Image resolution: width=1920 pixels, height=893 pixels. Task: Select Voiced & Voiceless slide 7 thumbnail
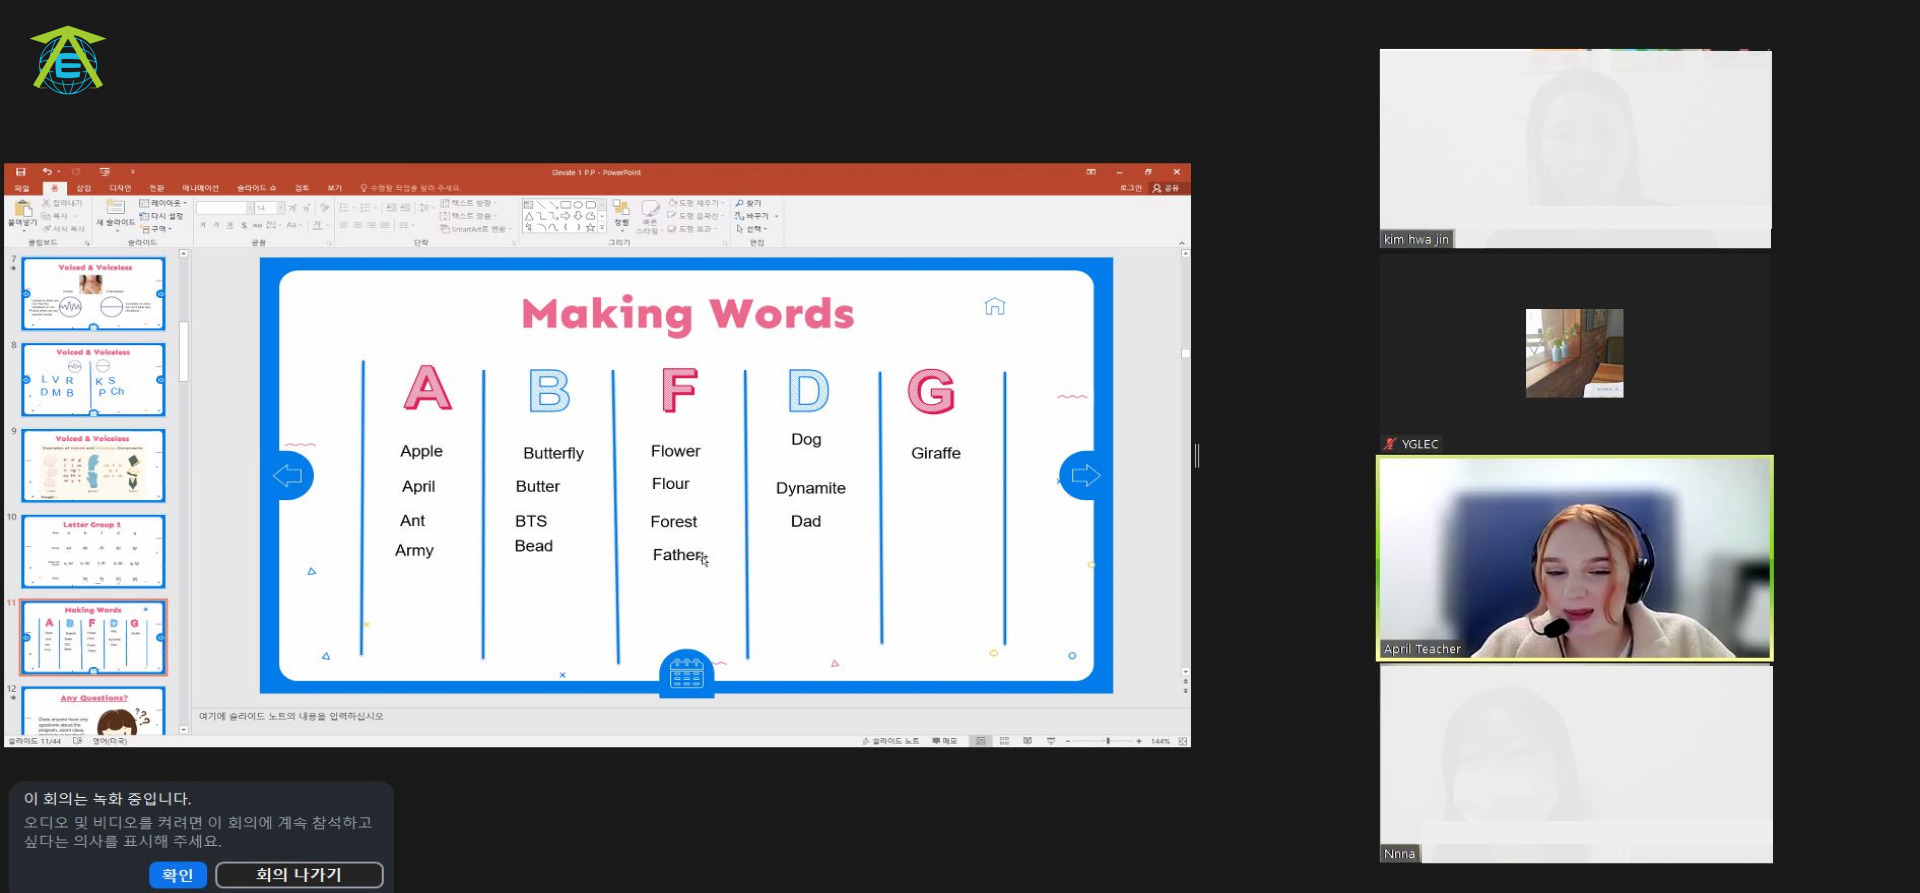[x=93, y=294]
